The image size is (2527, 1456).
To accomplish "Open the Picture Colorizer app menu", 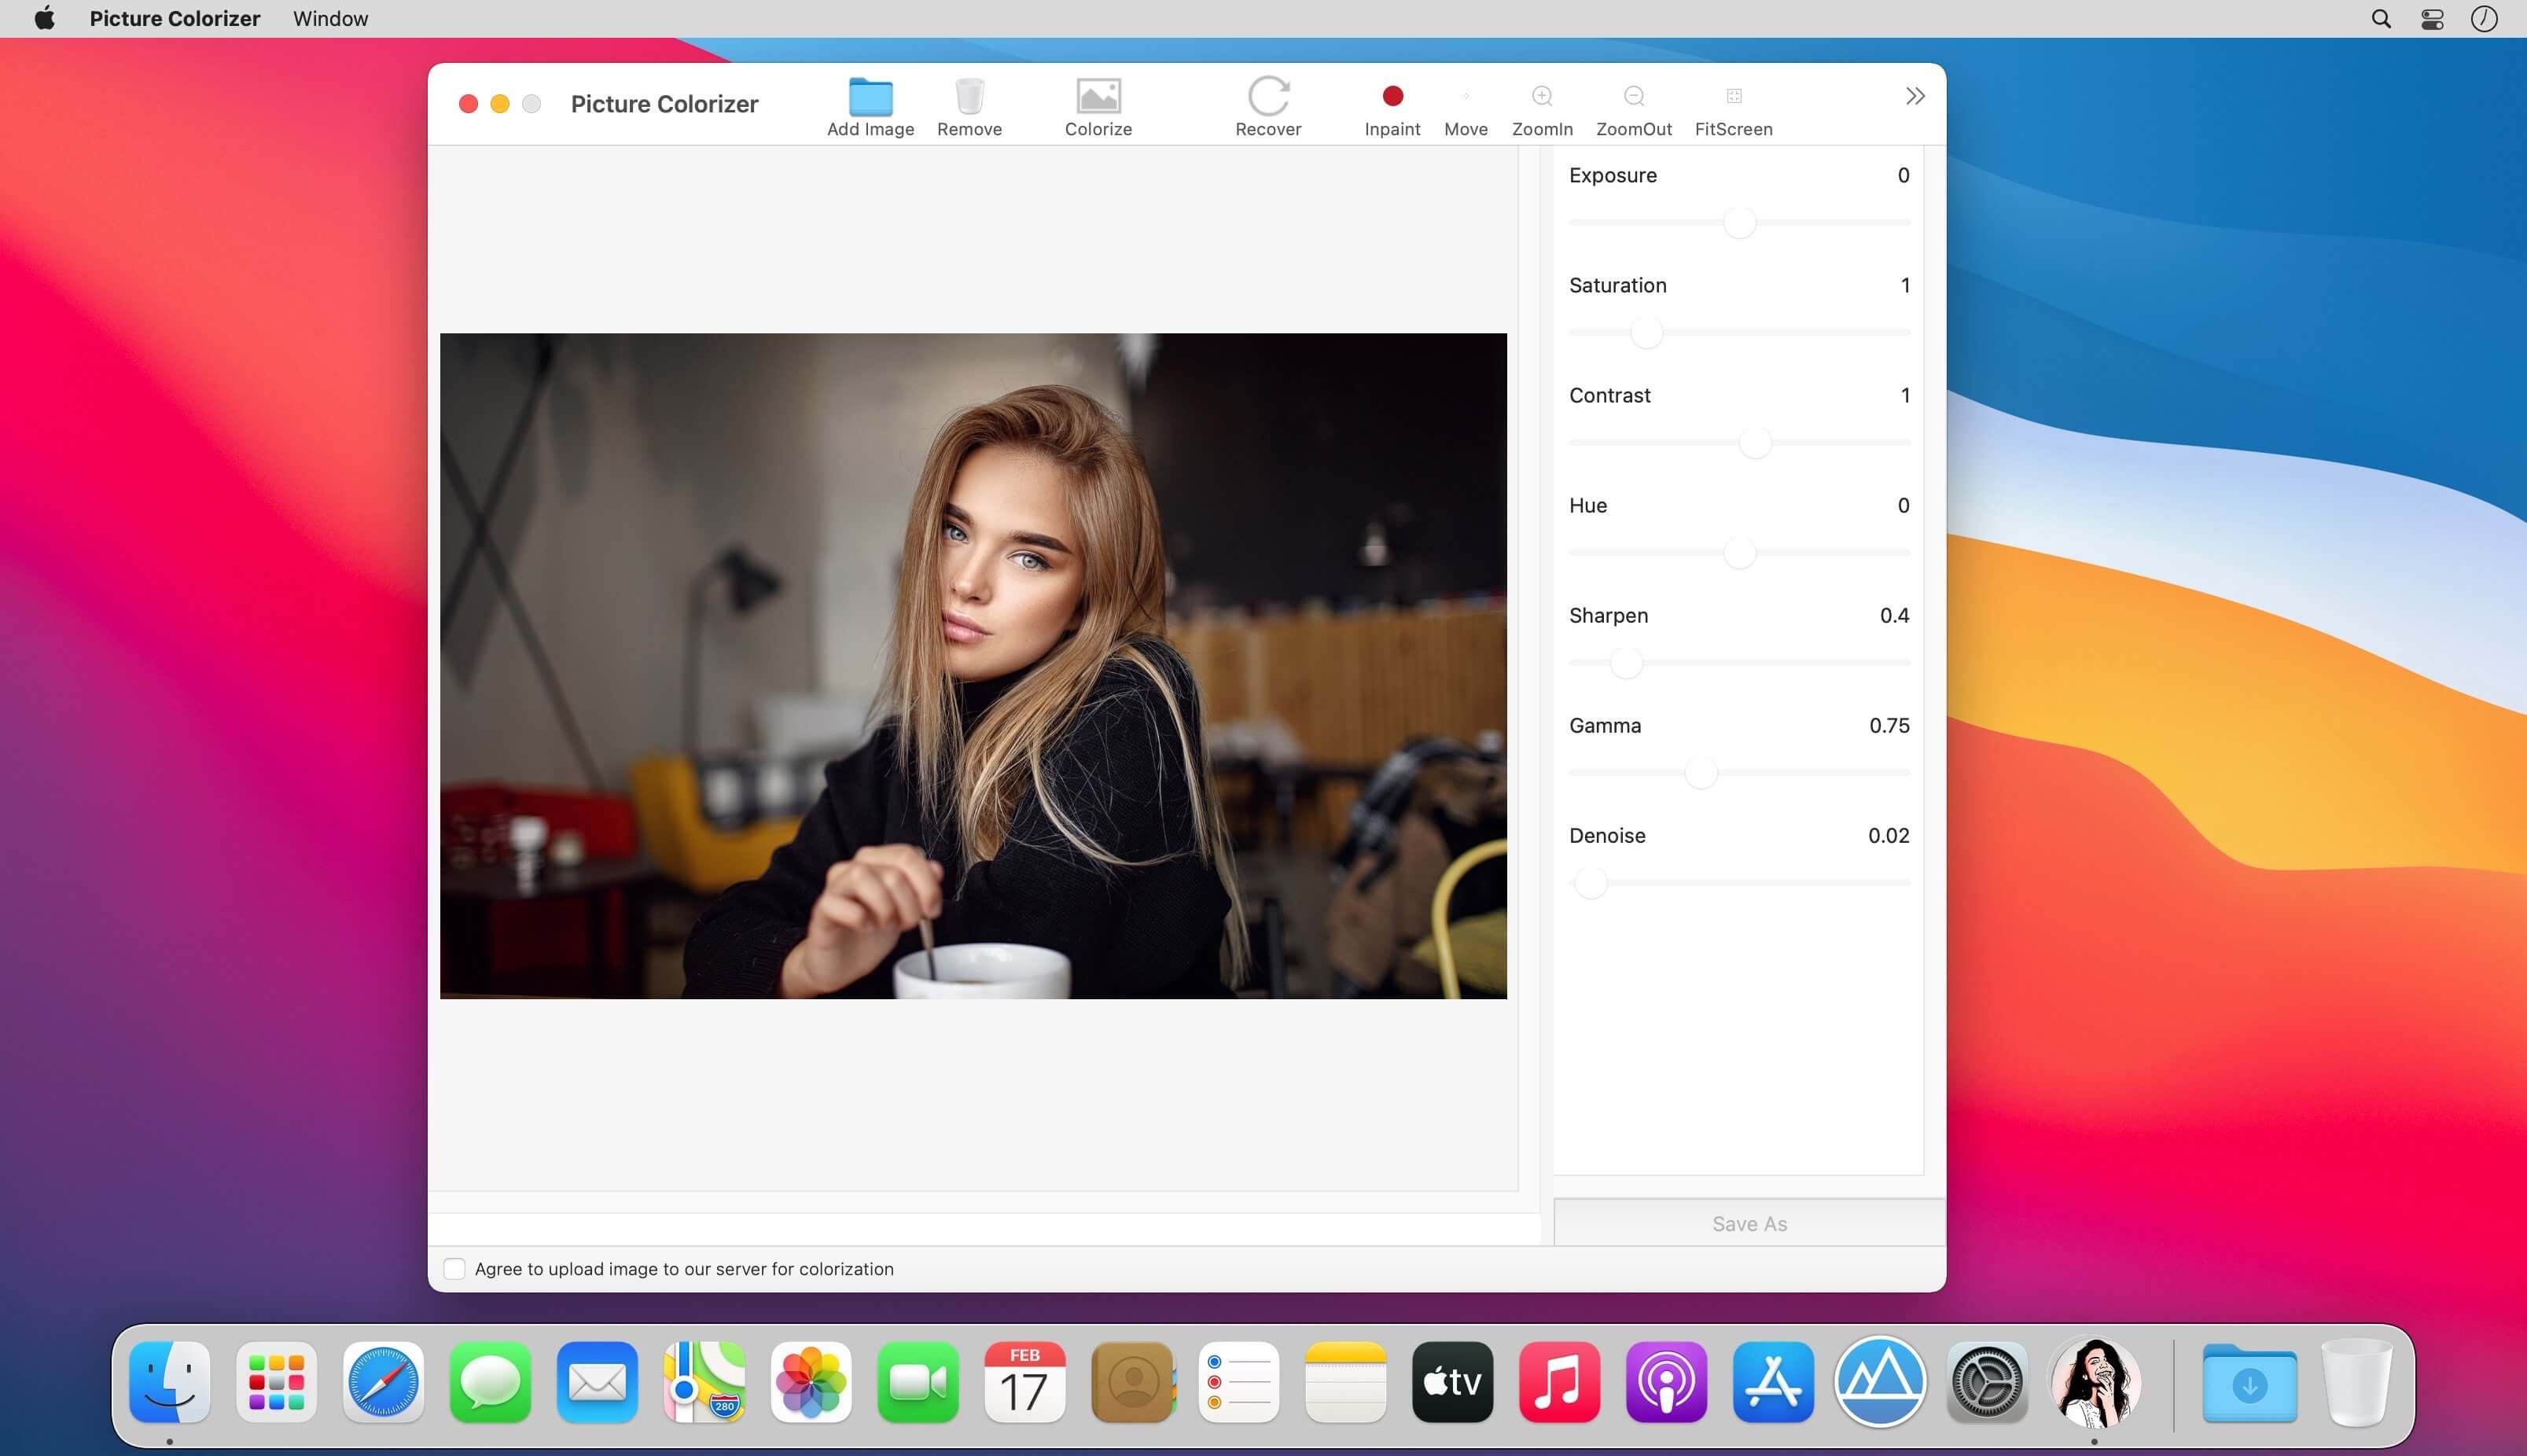I will click(x=174, y=19).
